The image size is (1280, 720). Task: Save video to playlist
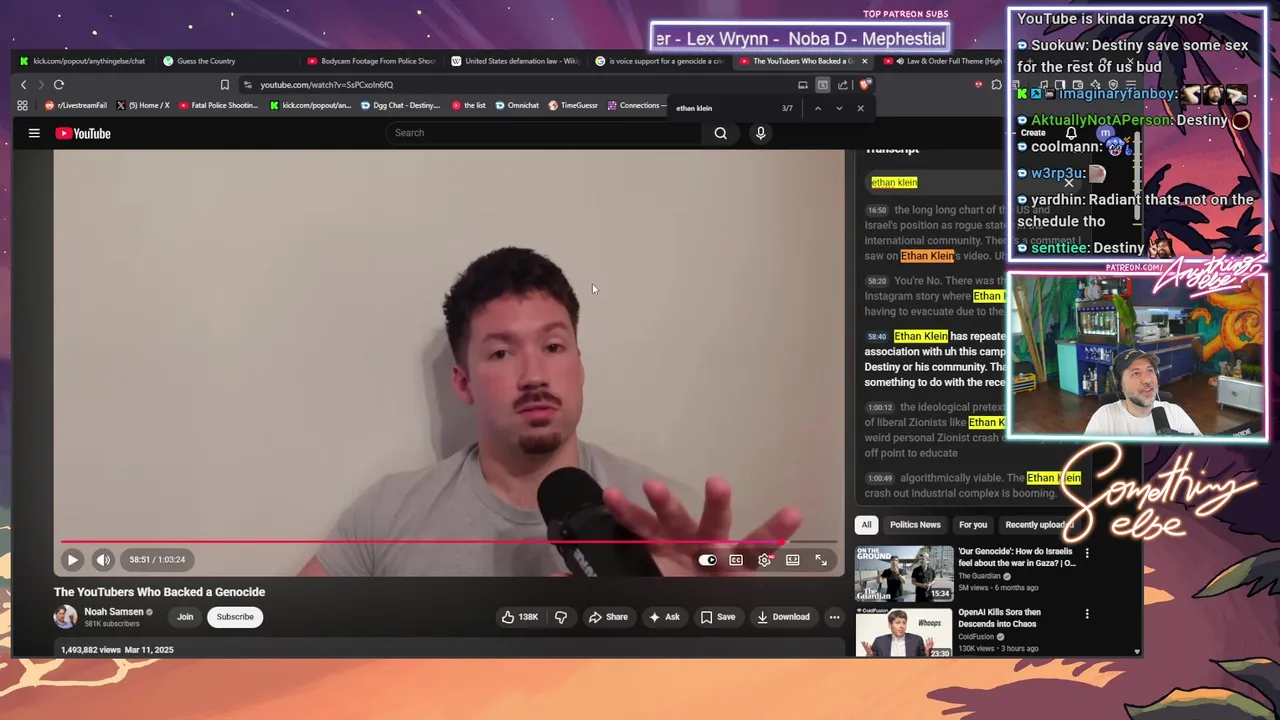(718, 617)
